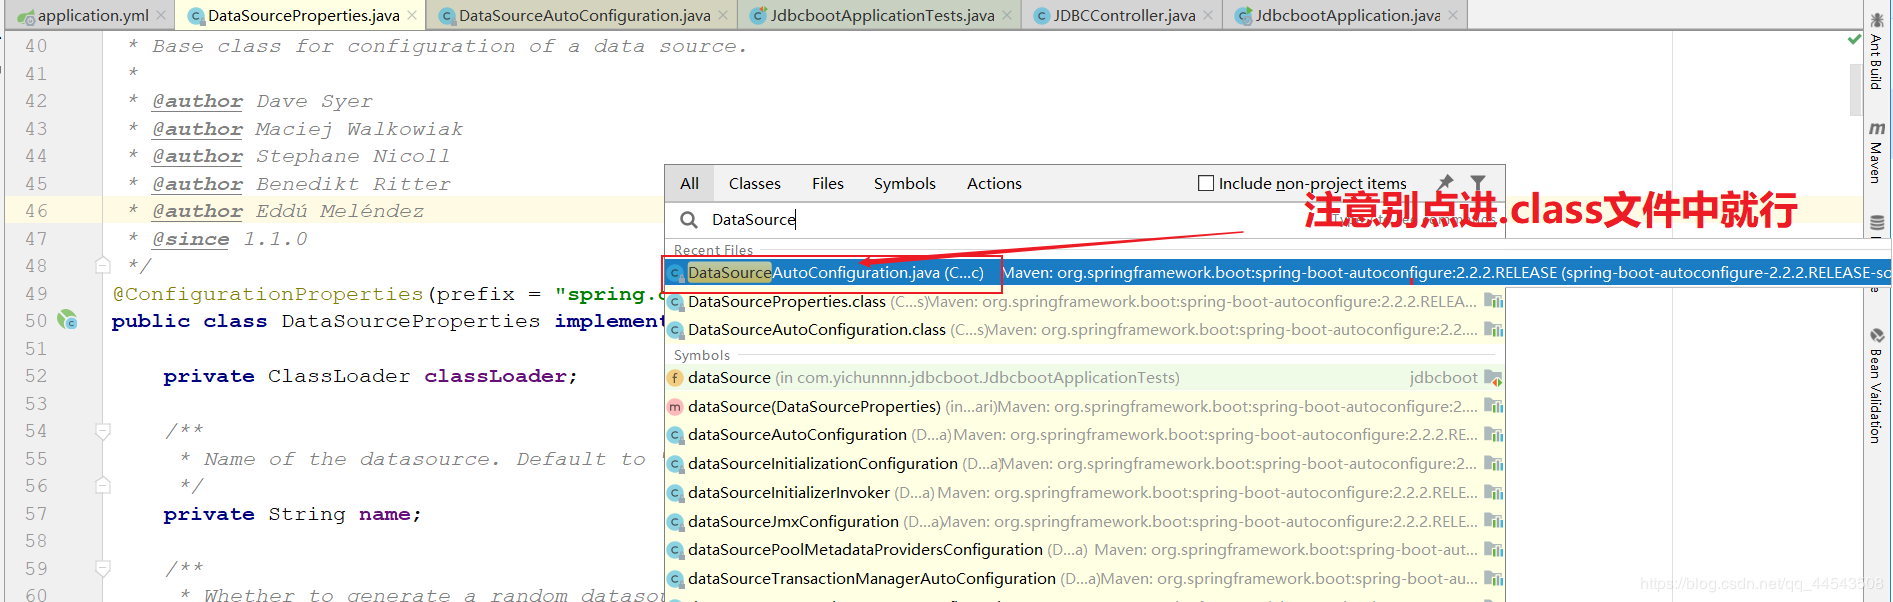Switch to the Actions search tab
Screen dimensions: 1893x602
(x=994, y=183)
